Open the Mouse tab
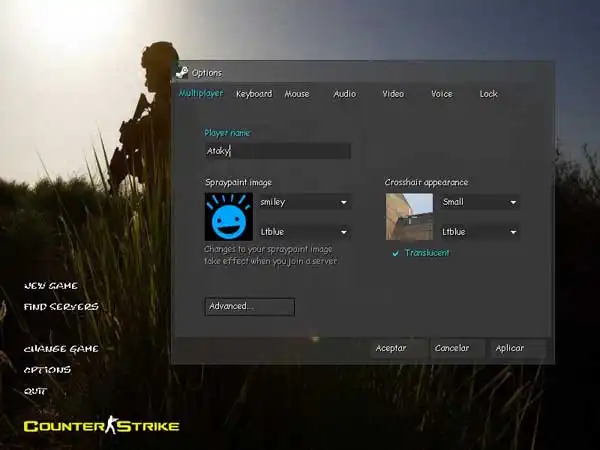Screen dimensions: 600x450 pos(296,94)
